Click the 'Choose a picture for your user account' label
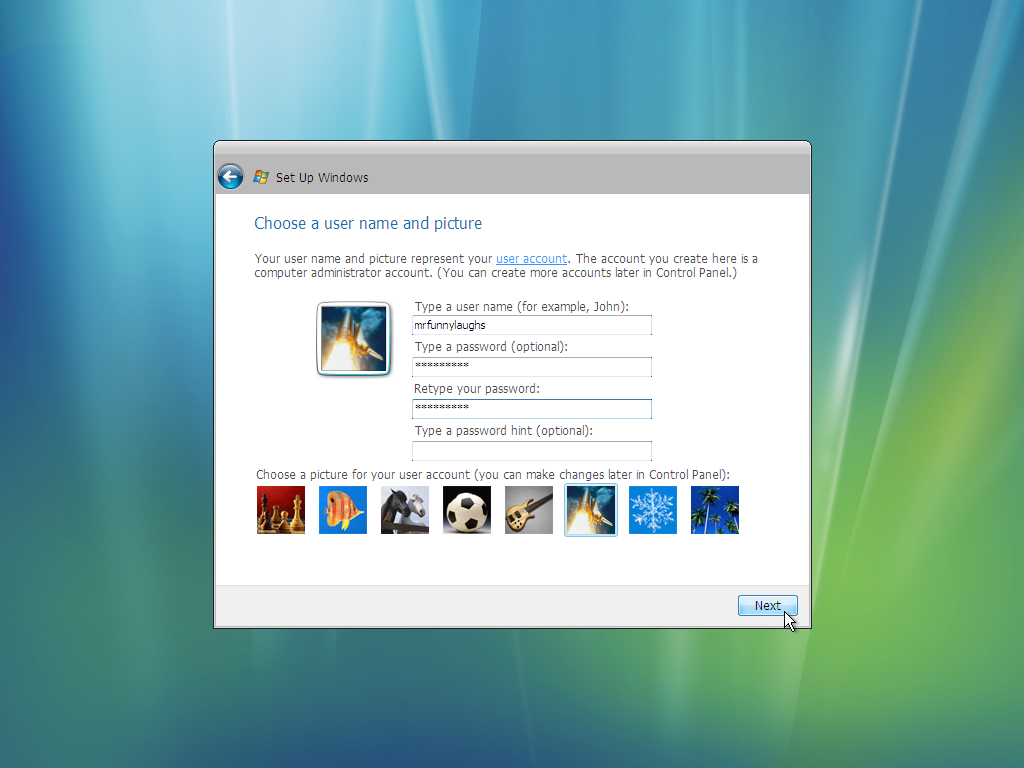Screen dimensions: 1024x768 tap(492, 475)
